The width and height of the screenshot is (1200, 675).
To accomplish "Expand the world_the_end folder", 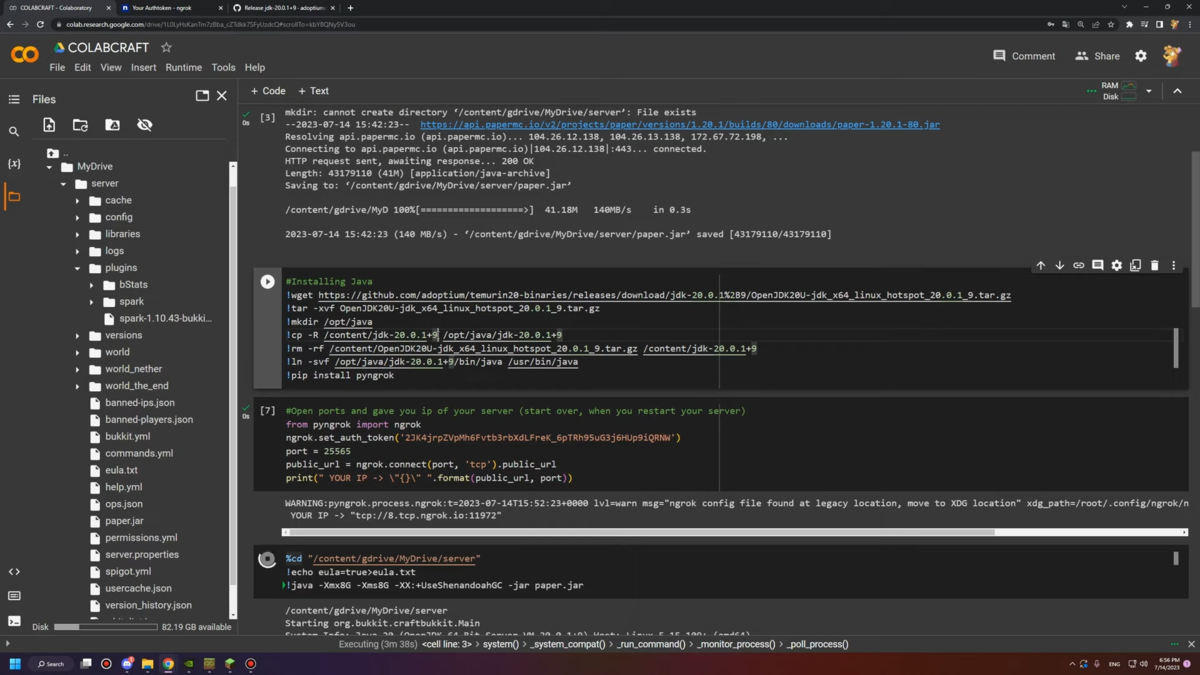I will click(77, 386).
